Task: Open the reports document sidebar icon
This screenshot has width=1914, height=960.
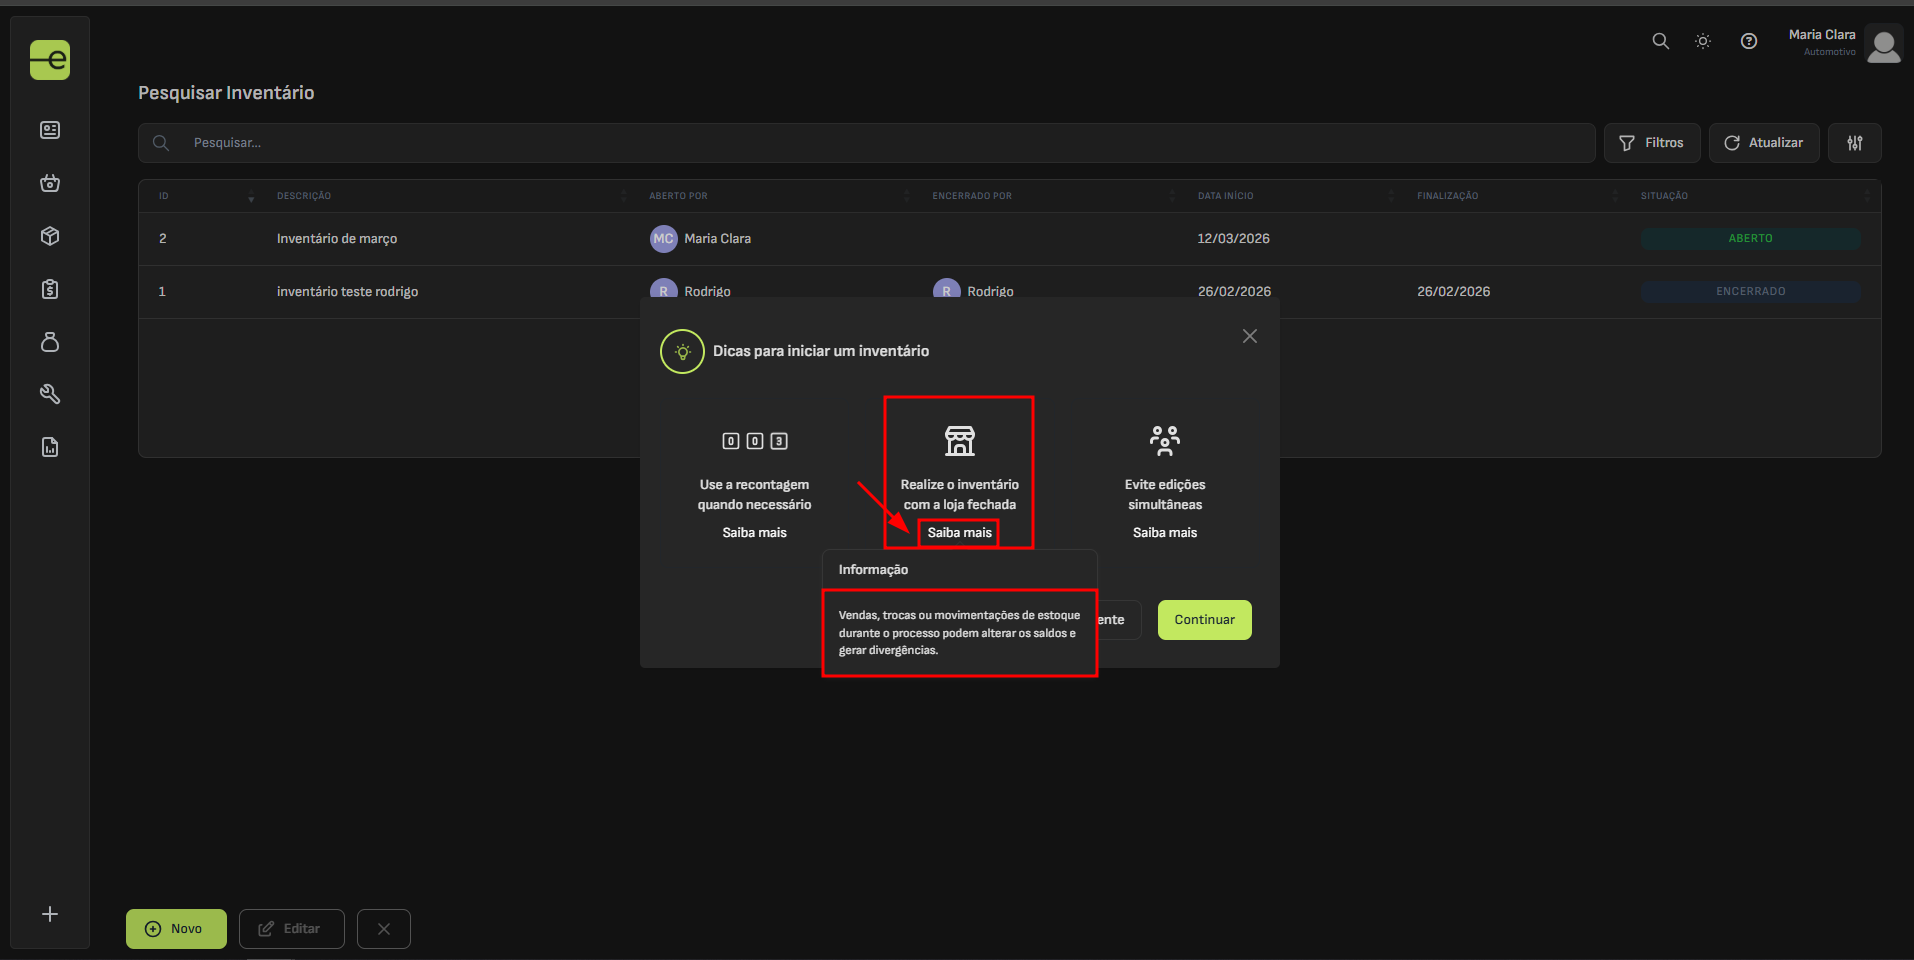Action: point(50,447)
